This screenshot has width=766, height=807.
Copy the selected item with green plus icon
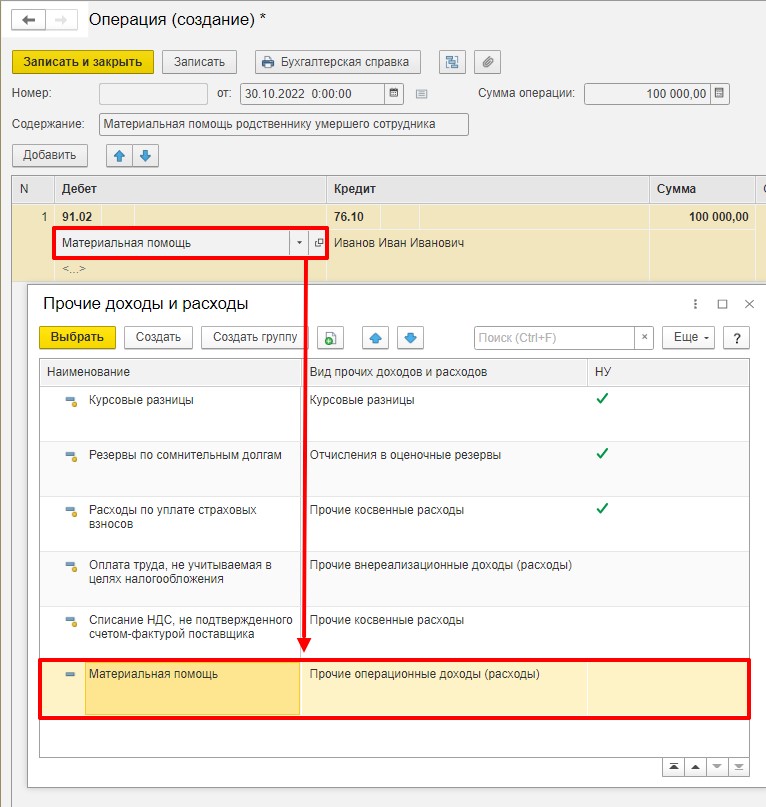click(x=330, y=338)
